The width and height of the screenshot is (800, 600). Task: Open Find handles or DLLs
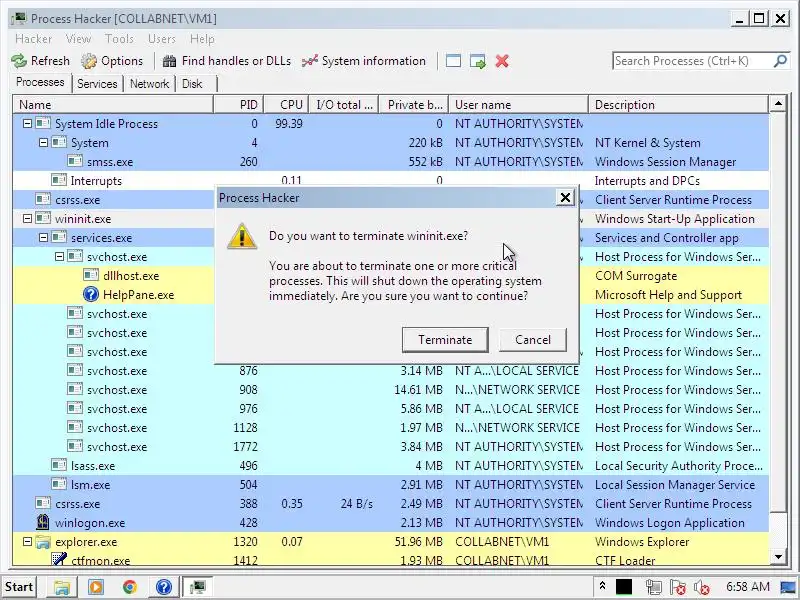tap(227, 61)
